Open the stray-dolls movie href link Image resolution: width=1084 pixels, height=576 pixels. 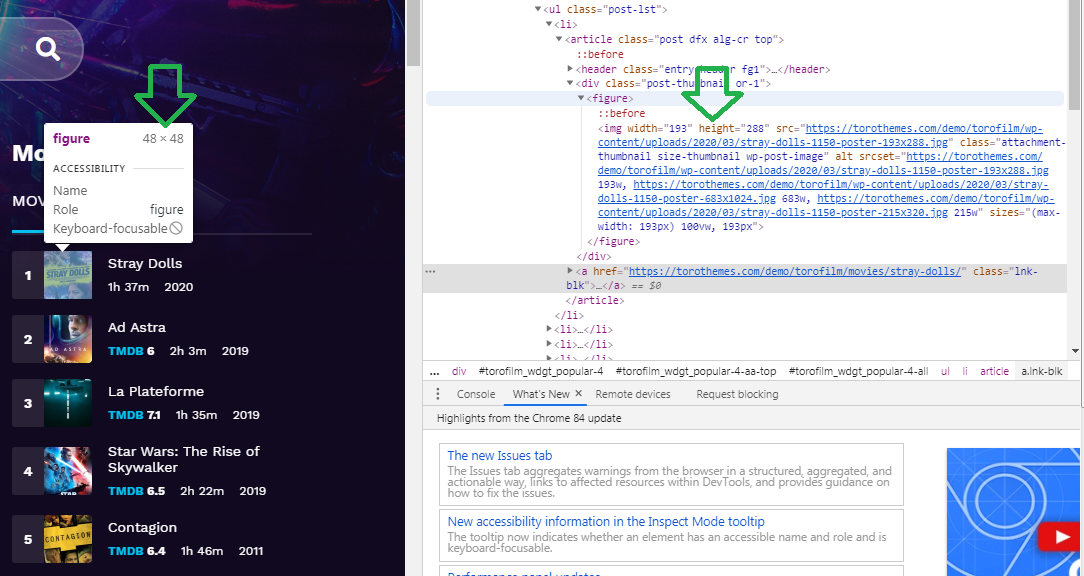click(795, 271)
